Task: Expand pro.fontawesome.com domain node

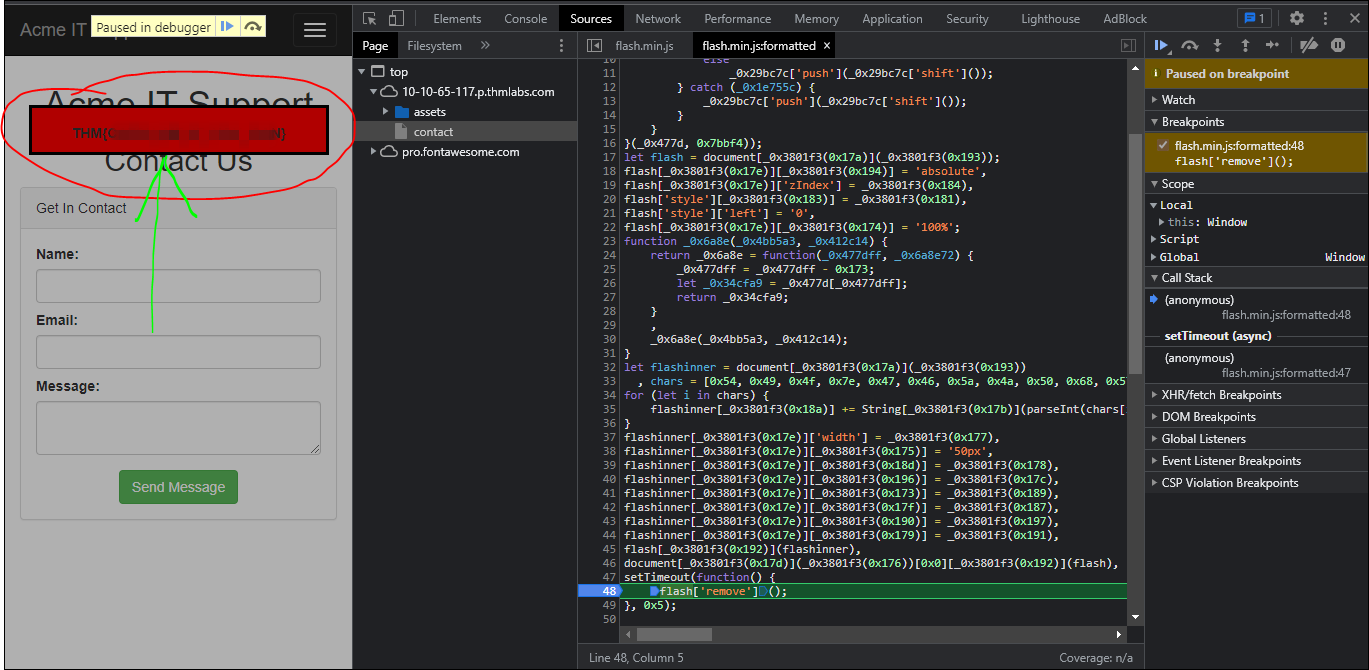Action: 374,152
